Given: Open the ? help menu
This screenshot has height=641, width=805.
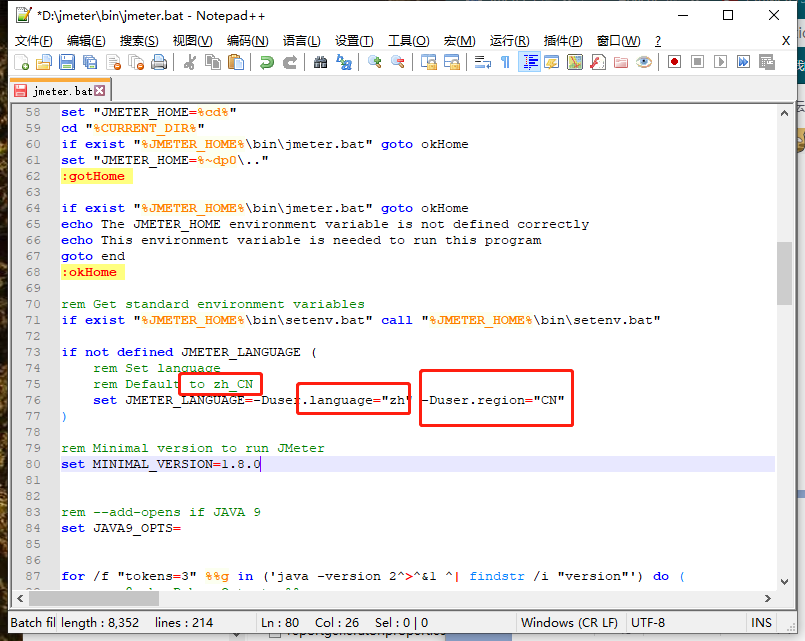Looking at the screenshot, I should click(658, 41).
